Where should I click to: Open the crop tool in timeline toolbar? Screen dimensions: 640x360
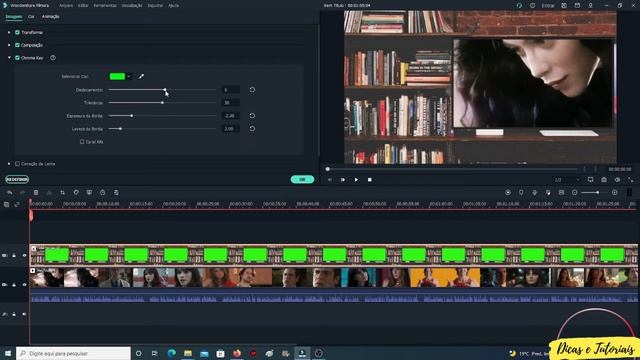[62, 192]
